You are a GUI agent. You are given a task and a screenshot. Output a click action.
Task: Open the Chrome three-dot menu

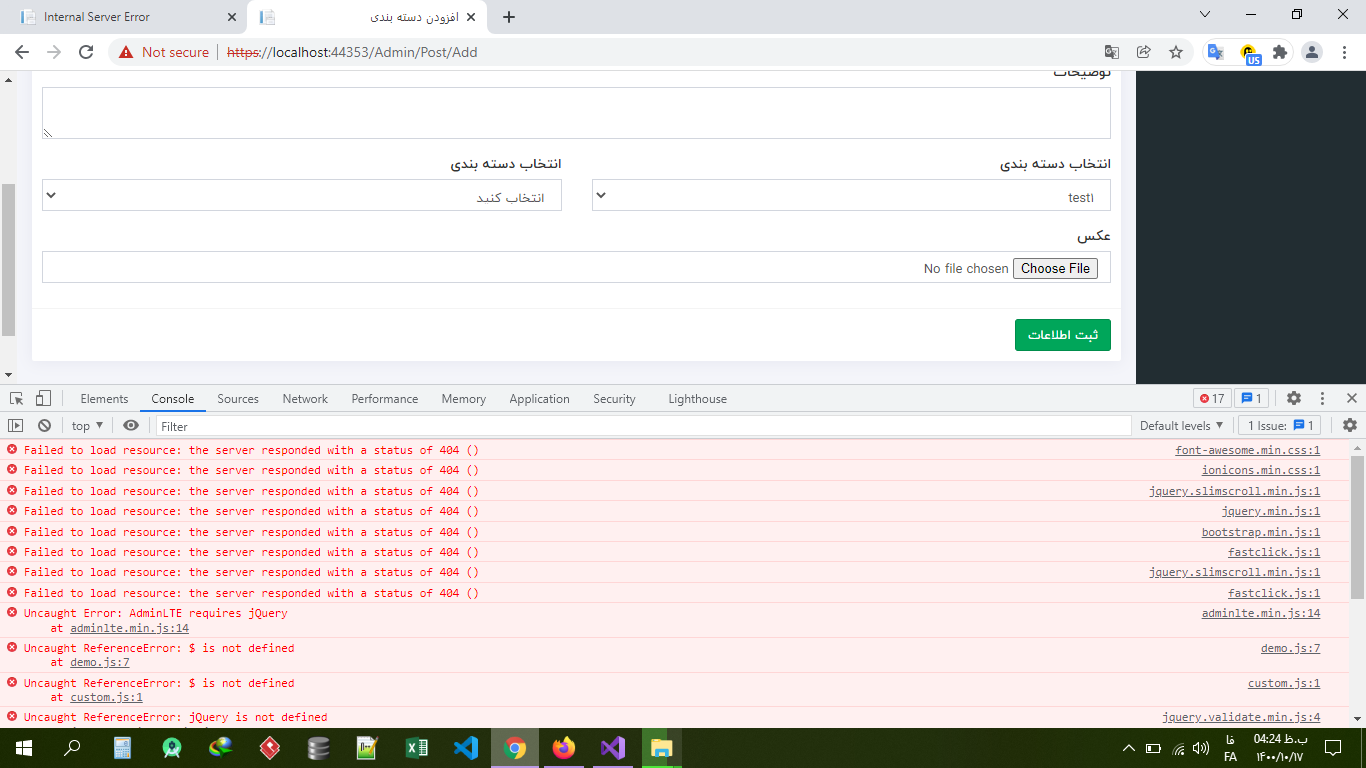tap(1343, 52)
